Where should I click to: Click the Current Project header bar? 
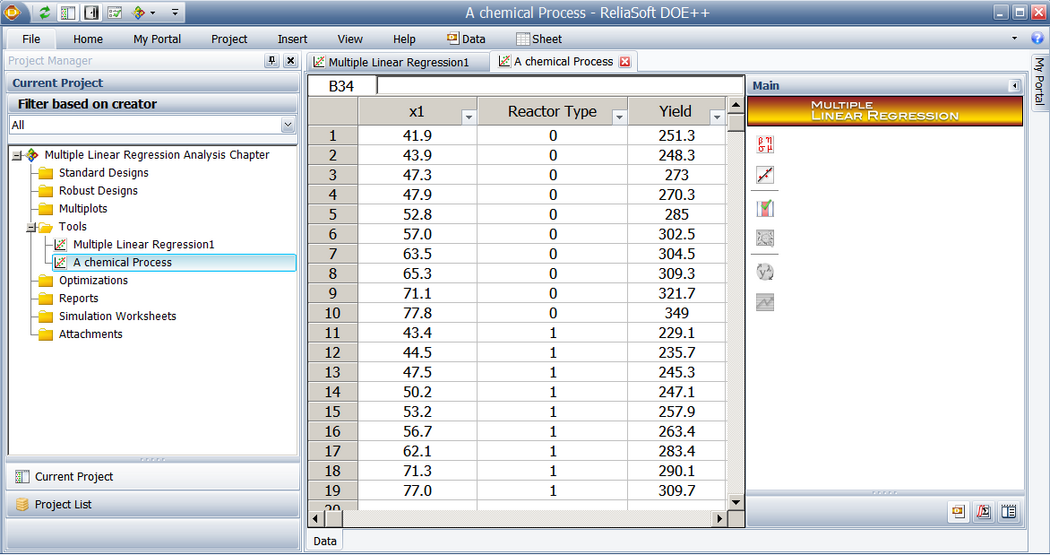[x=153, y=83]
